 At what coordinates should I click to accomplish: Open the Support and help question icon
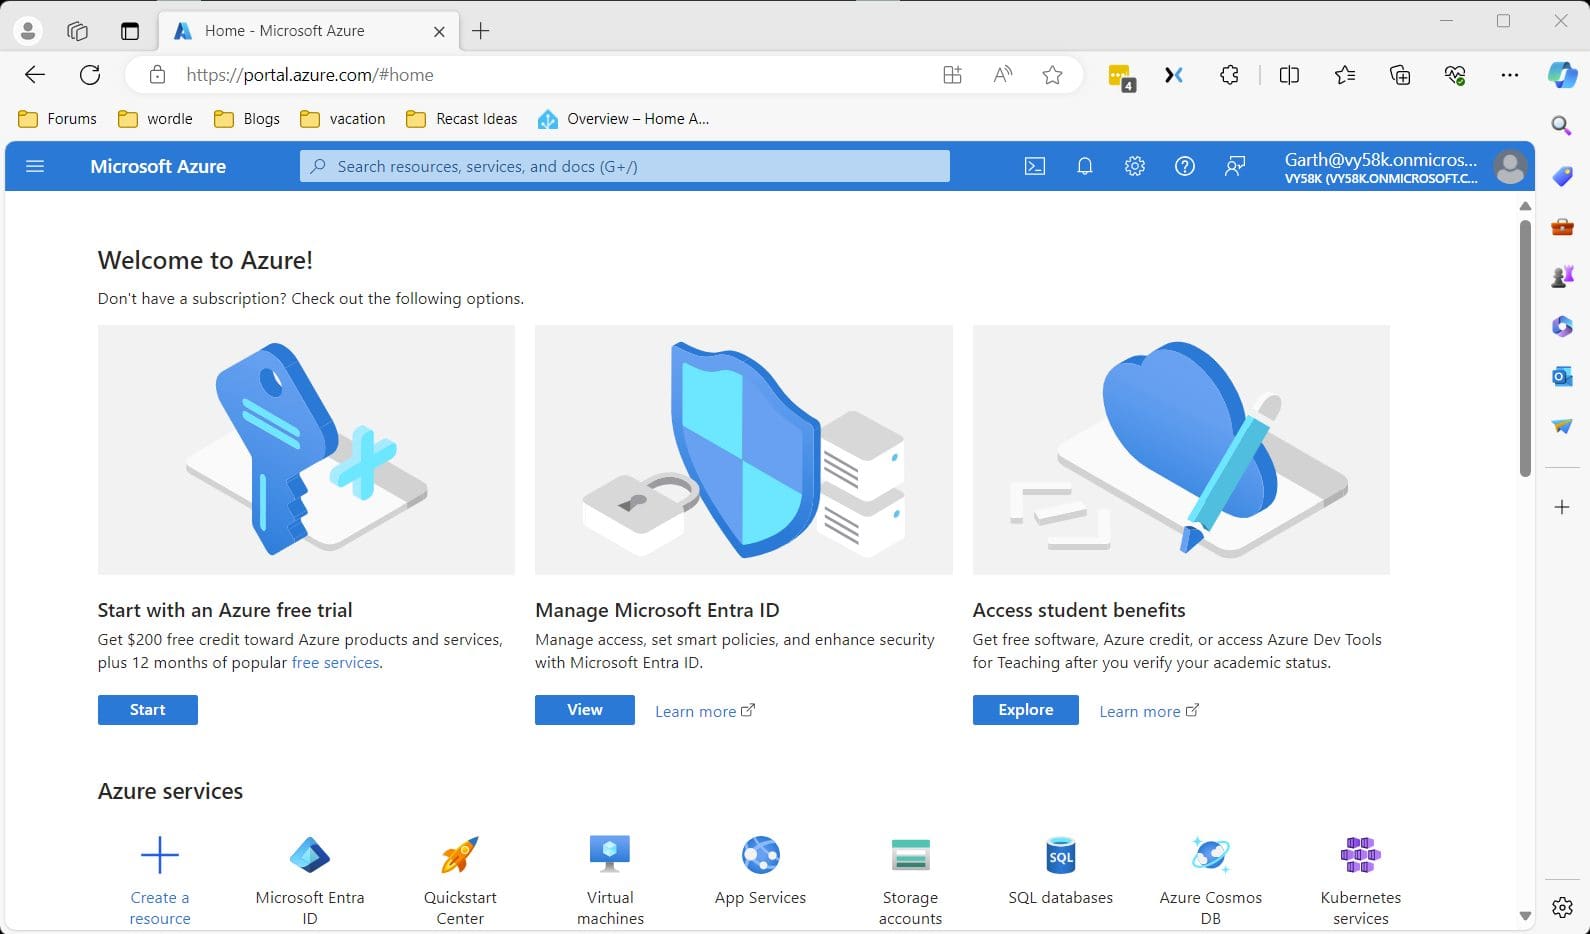(x=1184, y=166)
